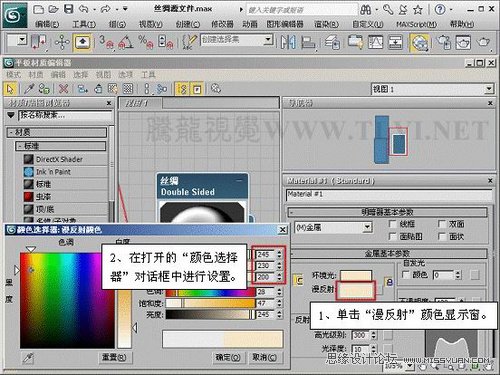Click the 取消(C) button in color selector
Viewport: 500px width, 375px height.
point(264,358)
